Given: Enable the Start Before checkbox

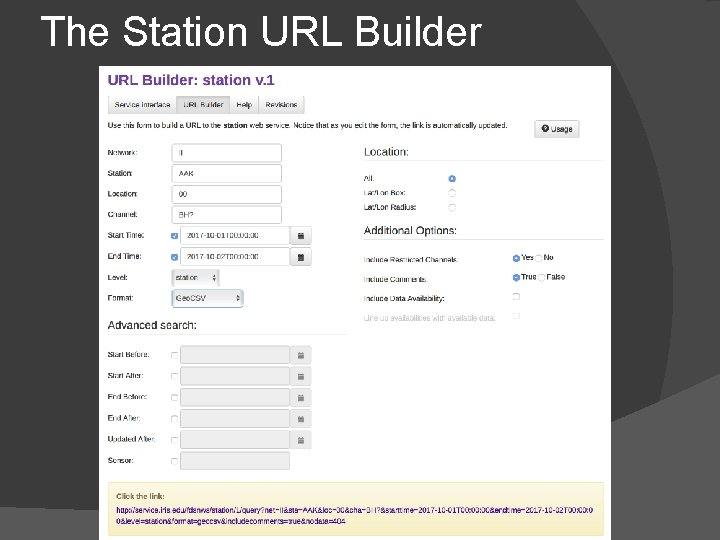Looking at the screenshot, I should pyautogui.click(x=174, y=355).
